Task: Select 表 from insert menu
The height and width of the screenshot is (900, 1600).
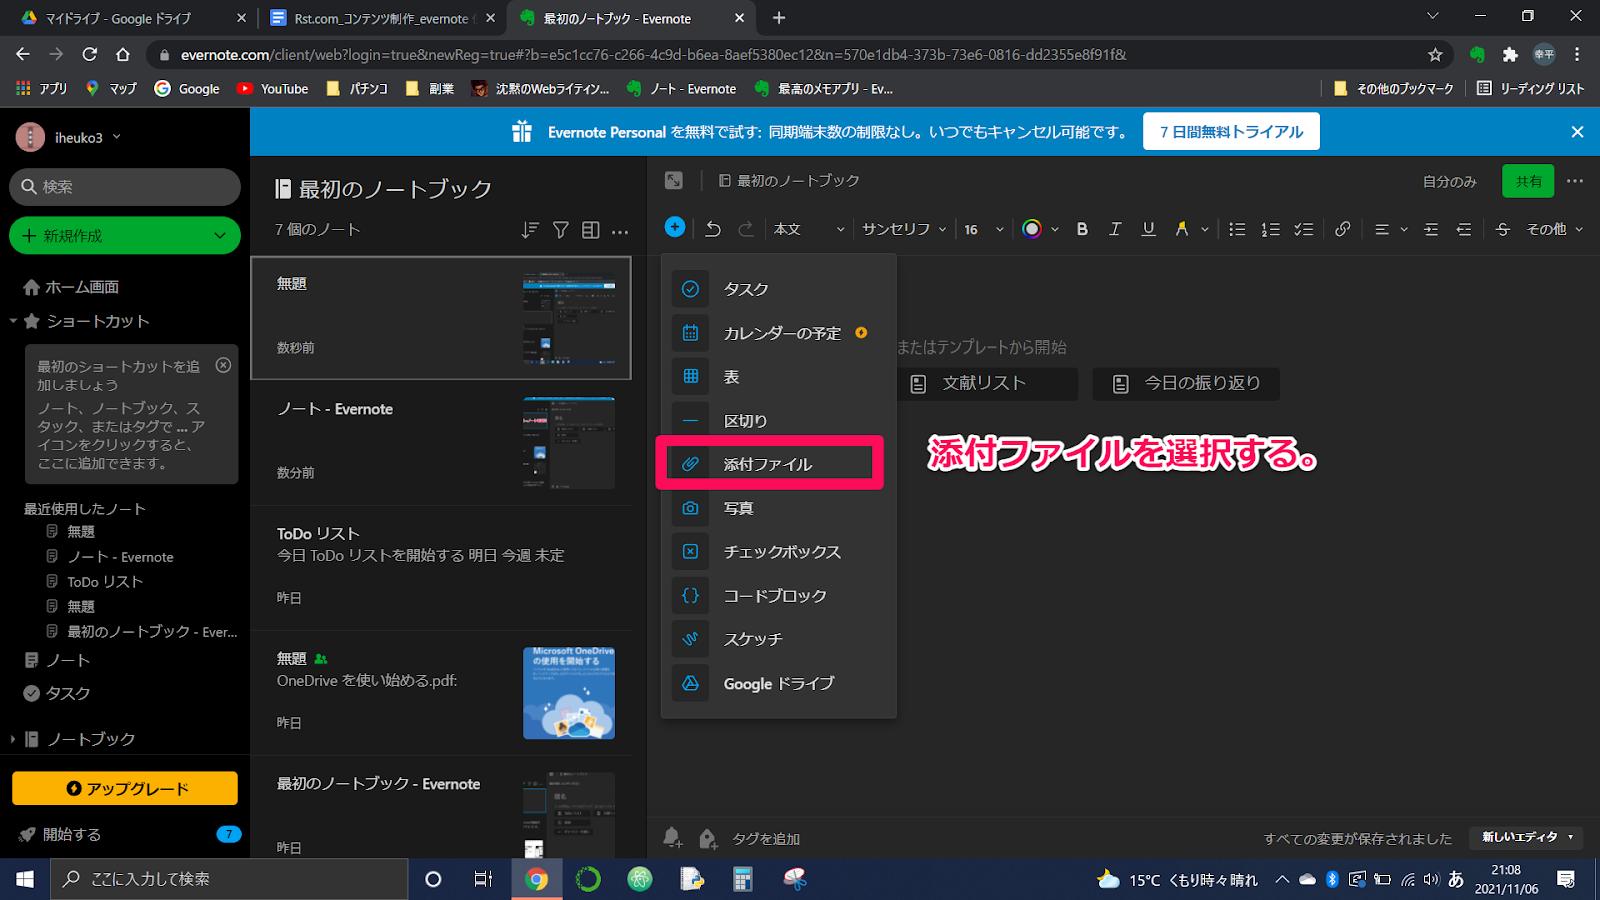Action: point(778,377)
